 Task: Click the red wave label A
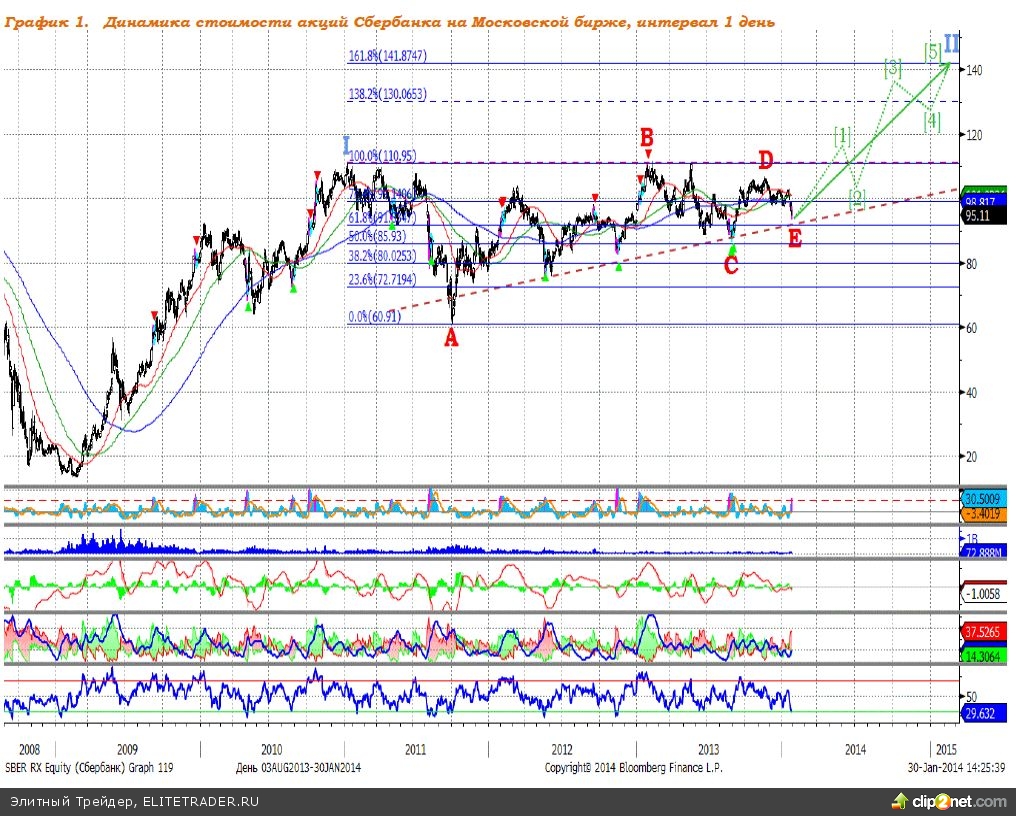(451, 338)
